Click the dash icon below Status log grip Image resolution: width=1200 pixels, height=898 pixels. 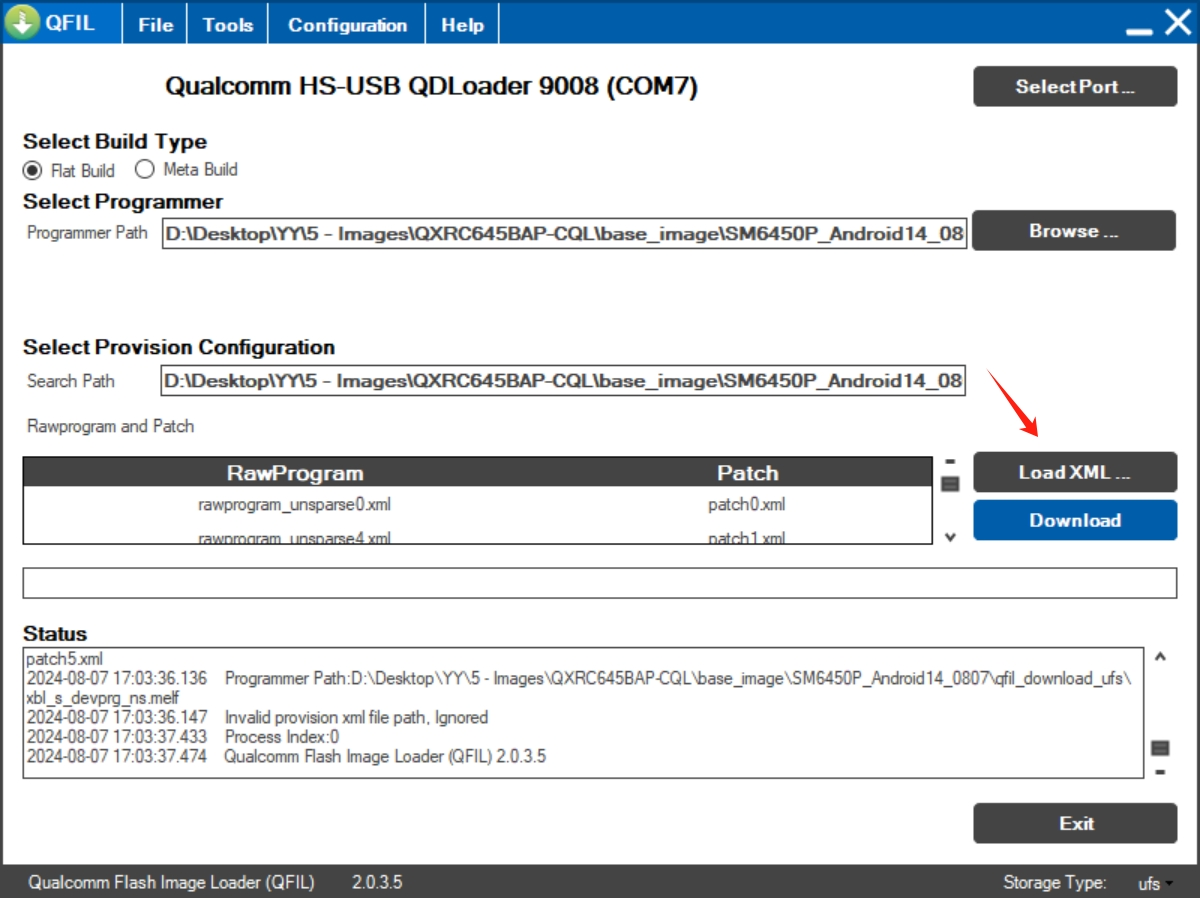1160,771
